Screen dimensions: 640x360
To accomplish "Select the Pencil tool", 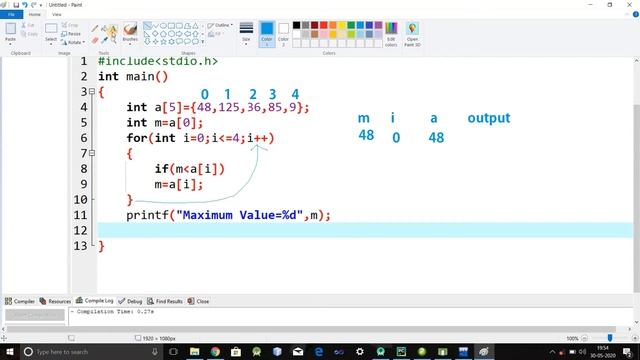I will click(95, 29).
